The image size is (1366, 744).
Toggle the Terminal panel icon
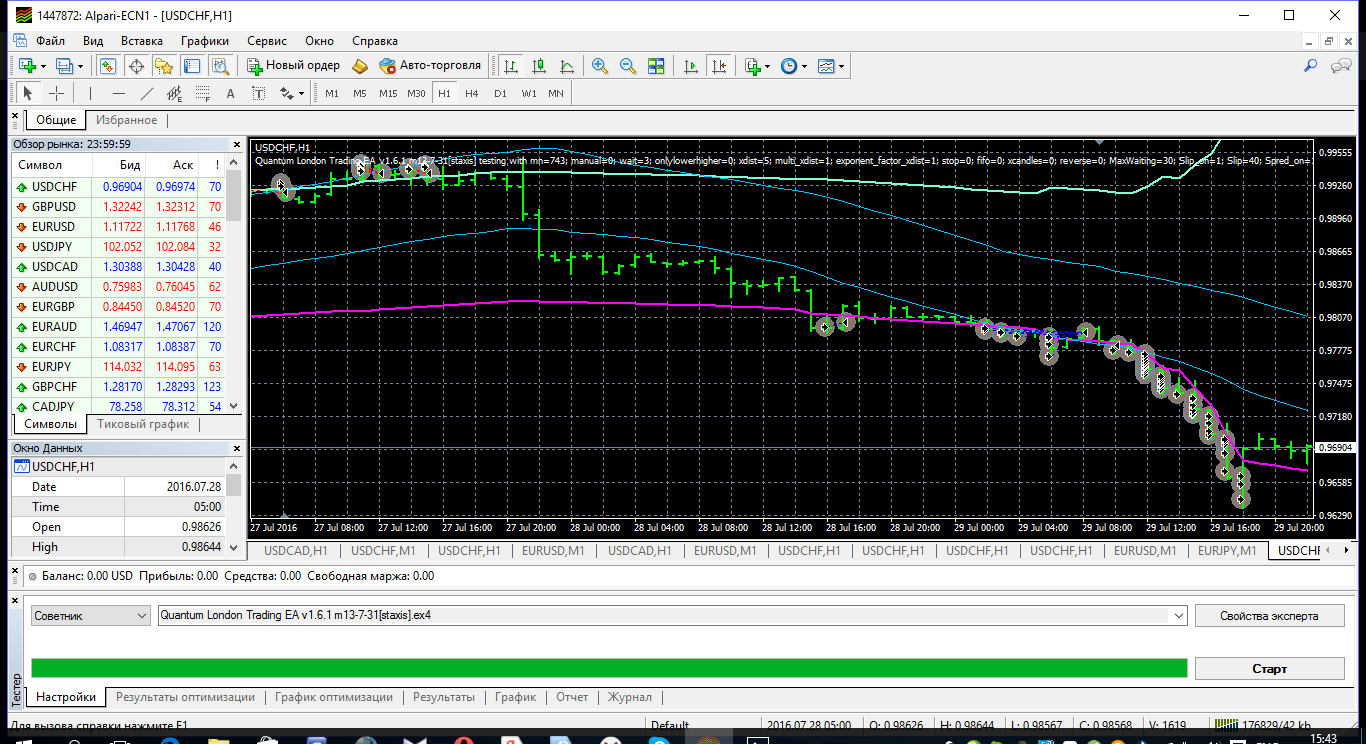[192, 66]
